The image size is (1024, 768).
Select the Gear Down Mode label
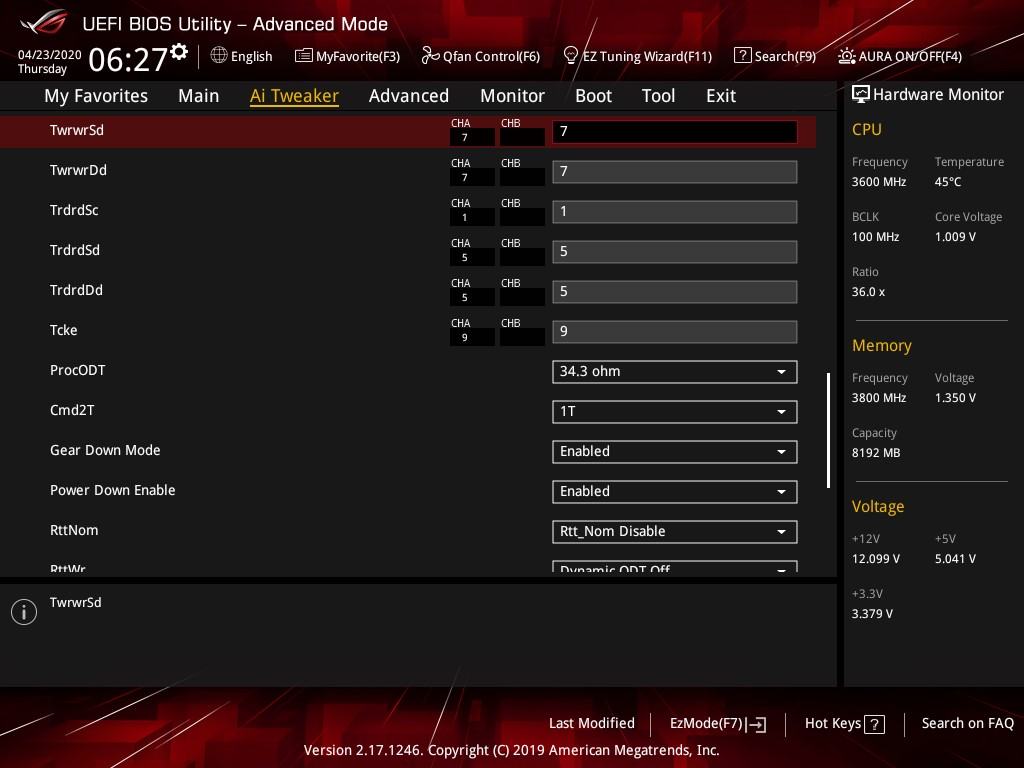coord(104,450)
